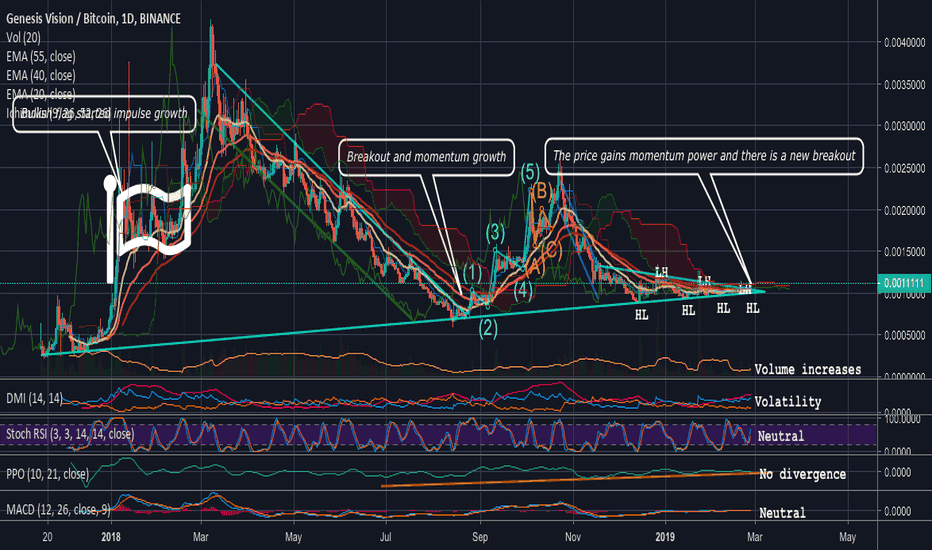
Task: Click 0.0030000 on the price axis
Action: tap(905, 126)
